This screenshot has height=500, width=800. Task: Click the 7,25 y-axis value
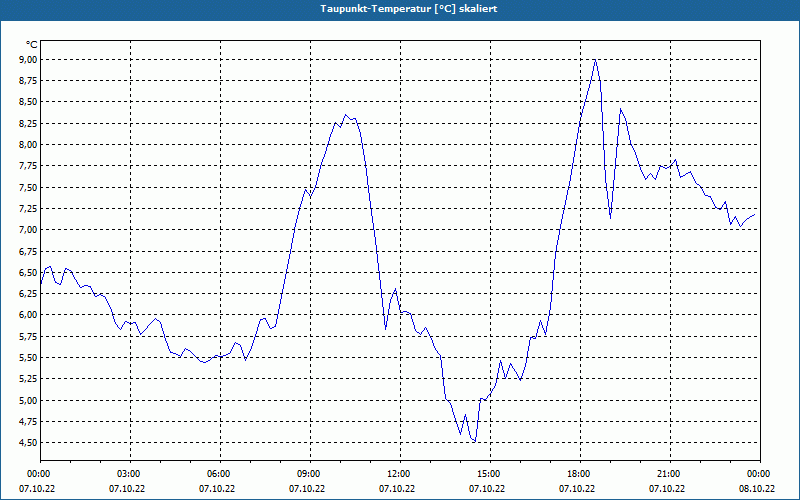pos(28,209)
